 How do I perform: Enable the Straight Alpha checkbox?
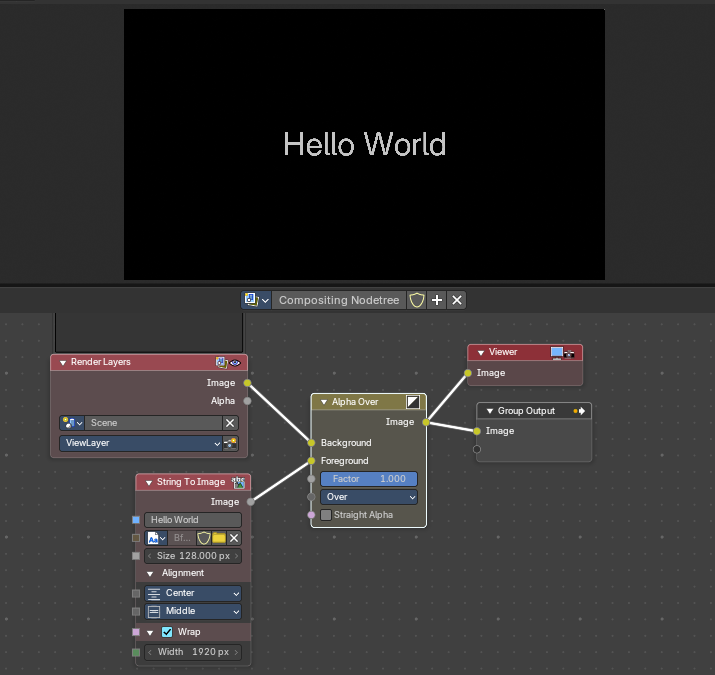click(x=326, y=515)
